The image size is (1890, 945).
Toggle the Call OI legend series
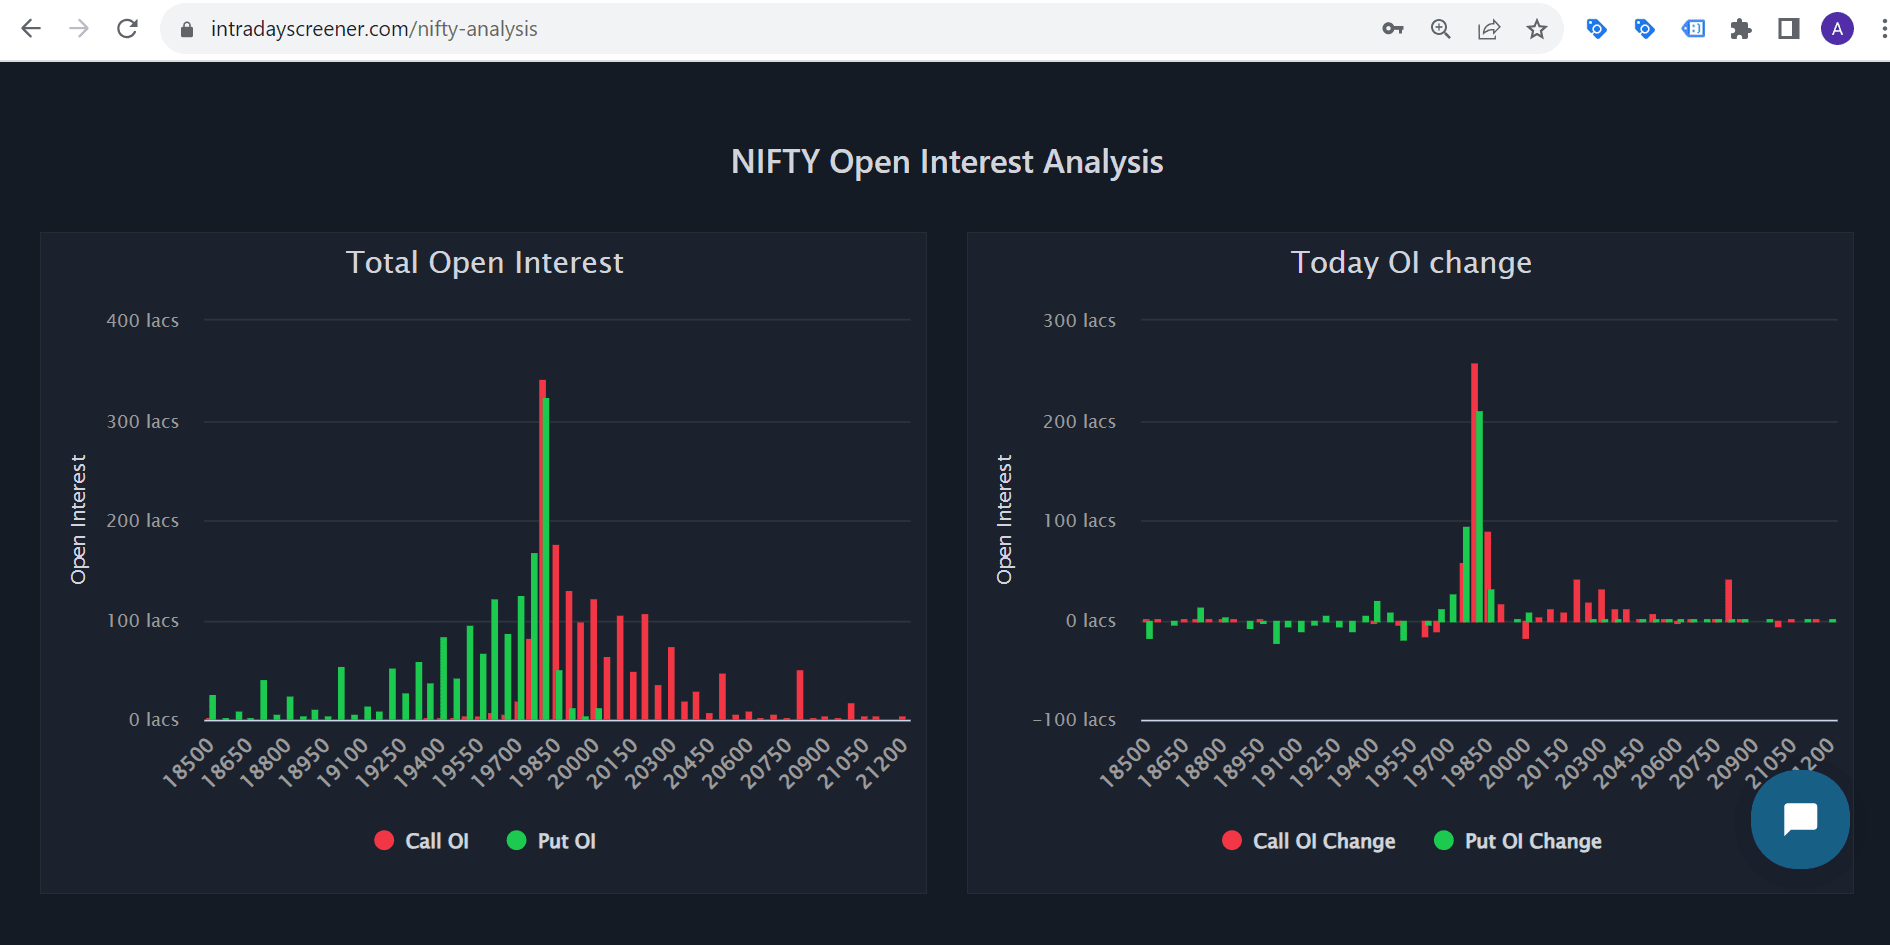(421, 841)
